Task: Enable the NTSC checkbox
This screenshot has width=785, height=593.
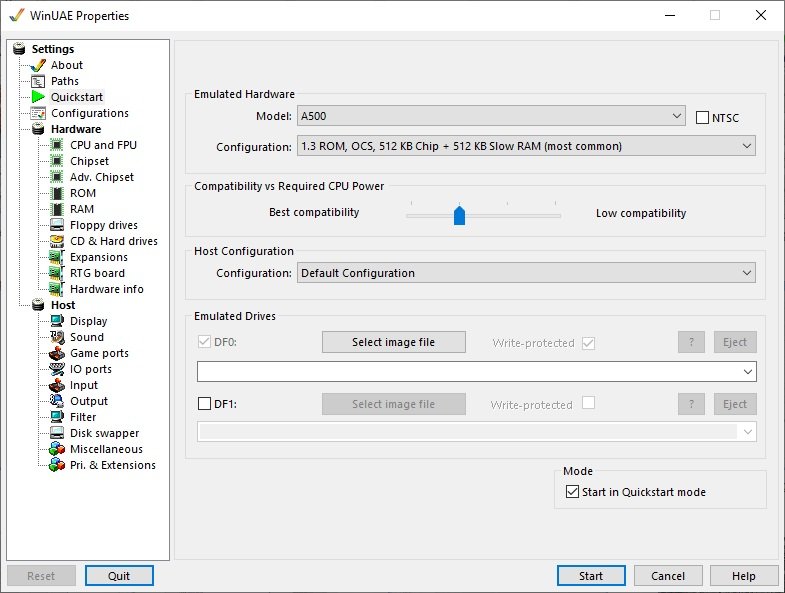Action: [702, 118]
